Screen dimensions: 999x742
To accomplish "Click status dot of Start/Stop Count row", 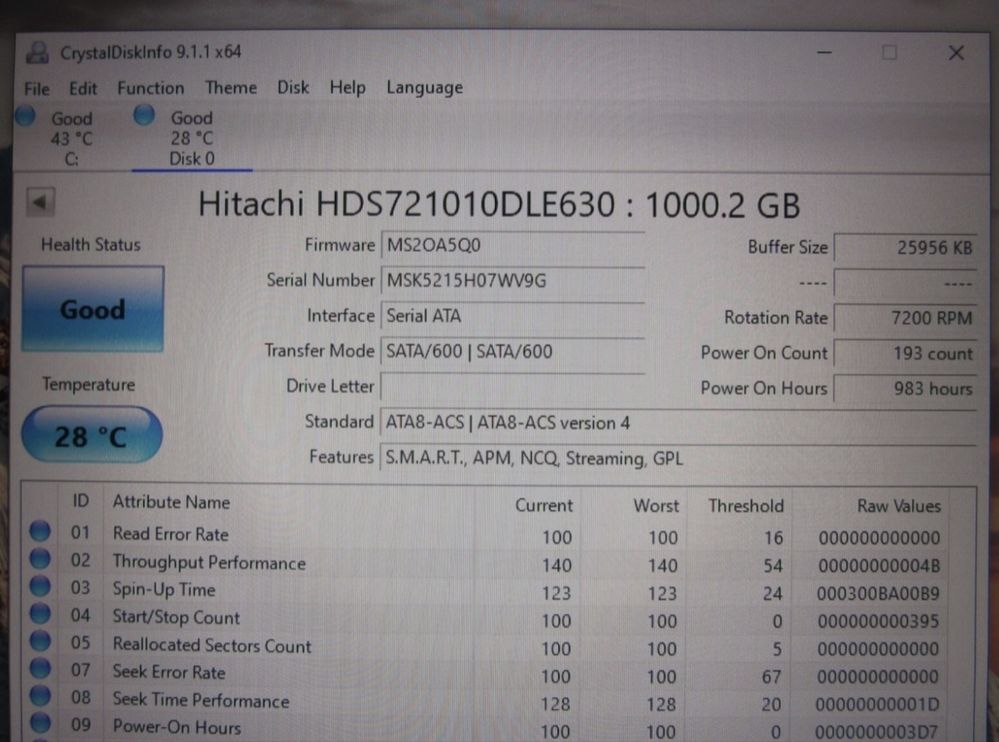I will pos(40,613).
